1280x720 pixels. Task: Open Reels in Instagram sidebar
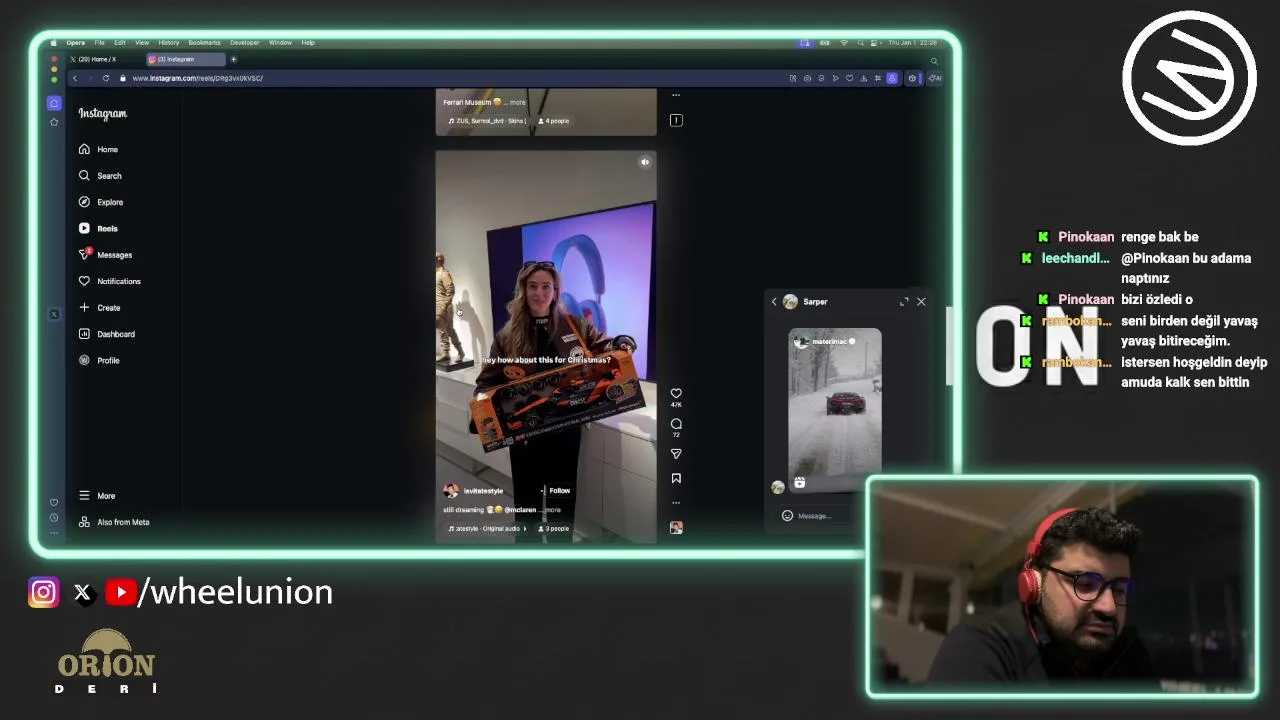tap(99, 228)
